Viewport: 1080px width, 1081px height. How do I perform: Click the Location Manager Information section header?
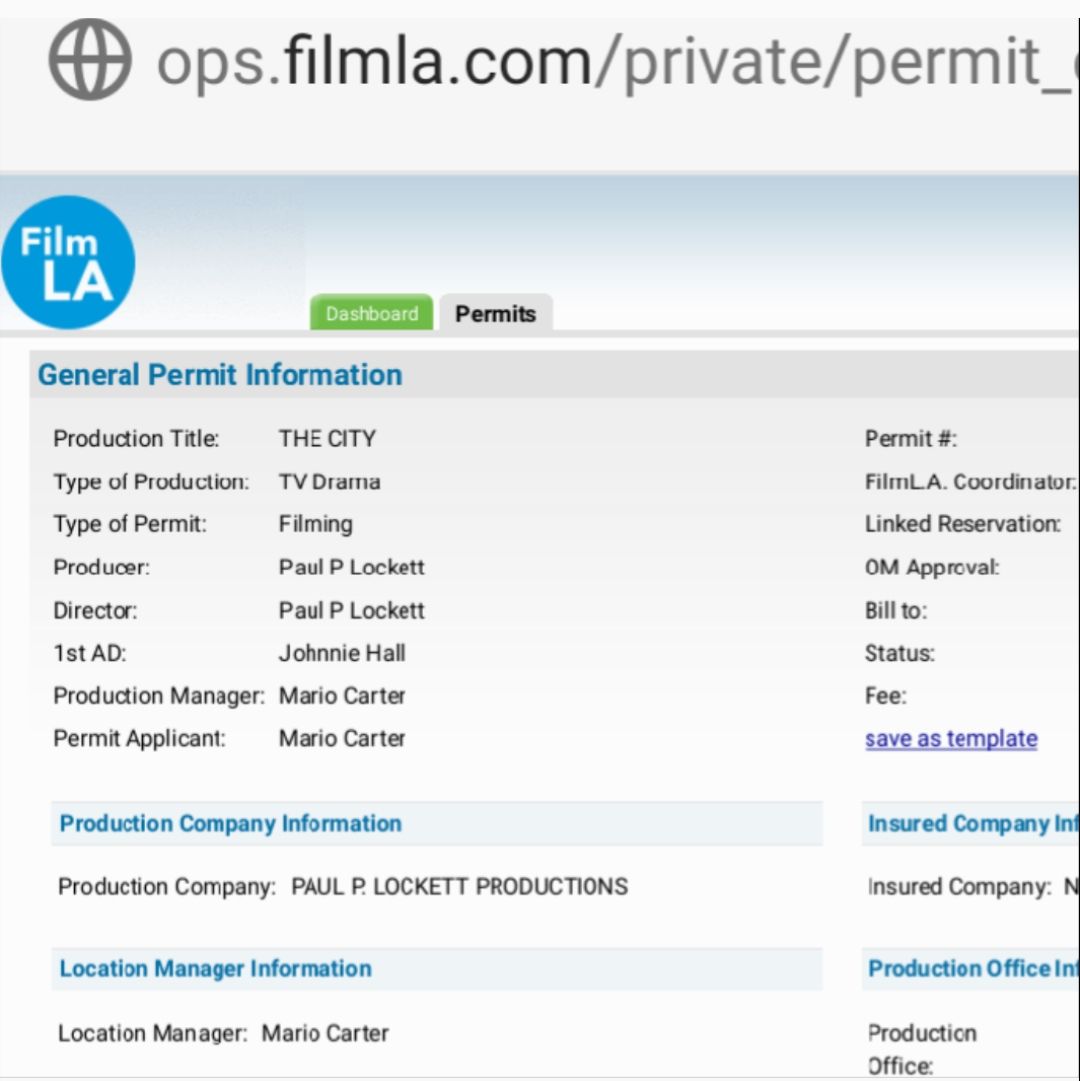215,969
